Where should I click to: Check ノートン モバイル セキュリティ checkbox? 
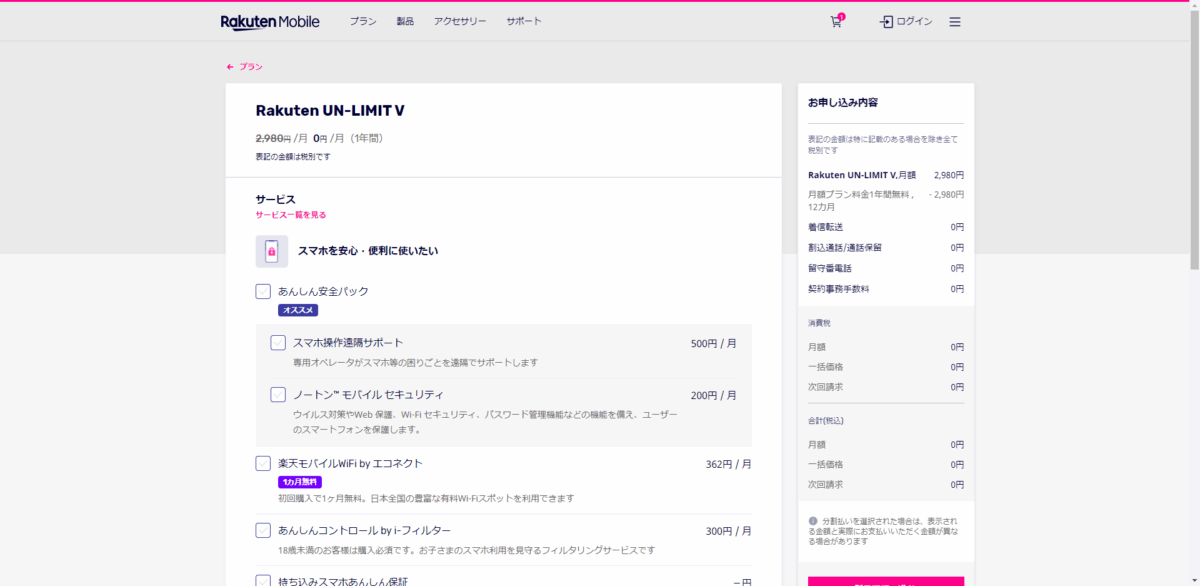278,394
